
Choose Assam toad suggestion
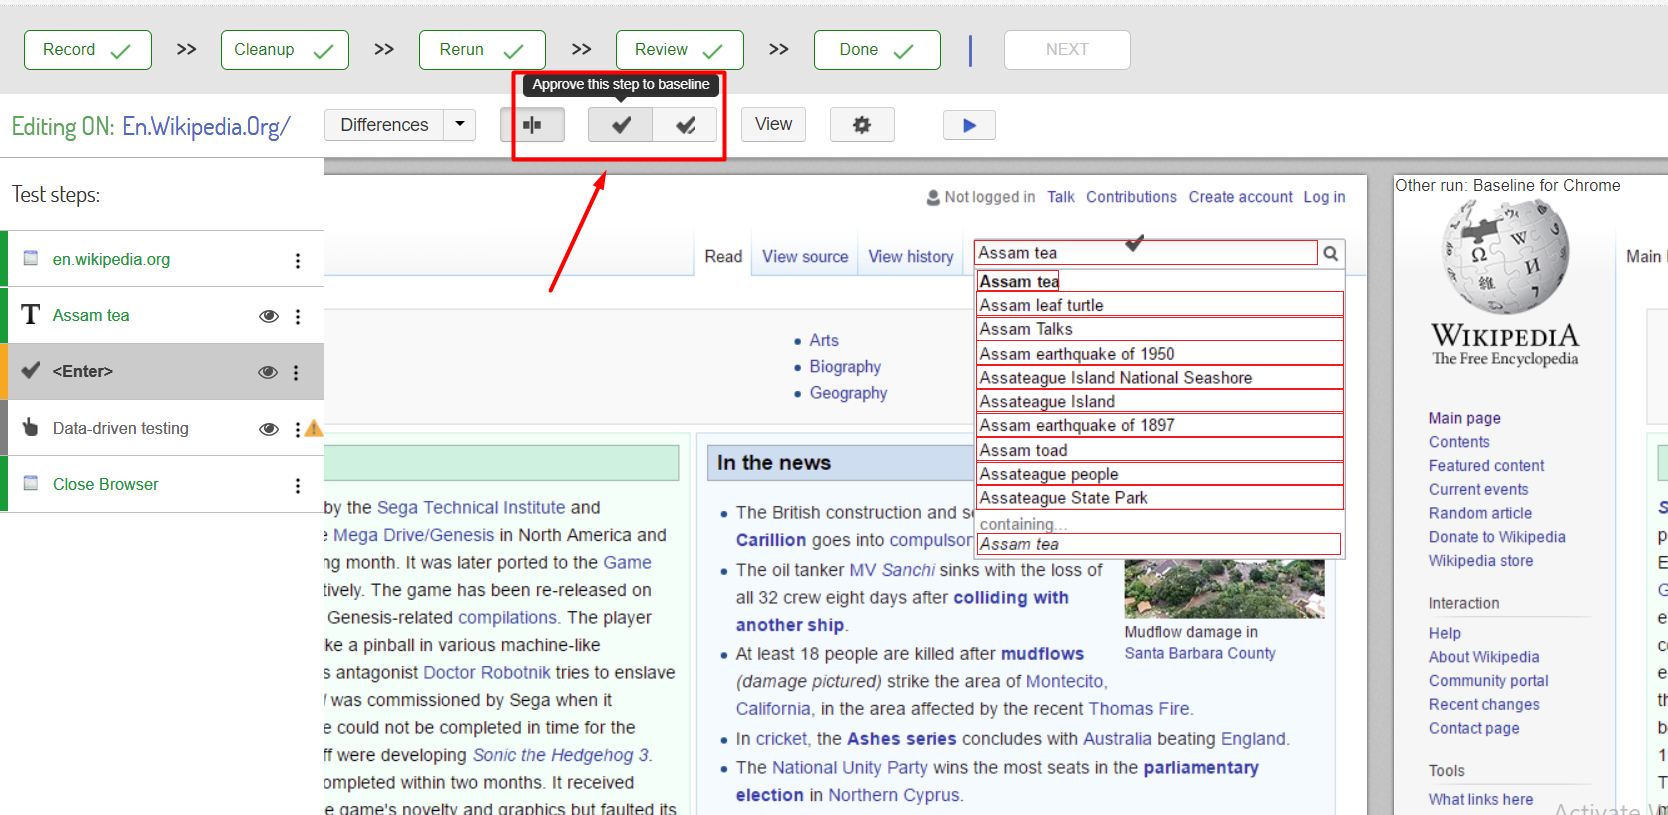coord(1160,450)
